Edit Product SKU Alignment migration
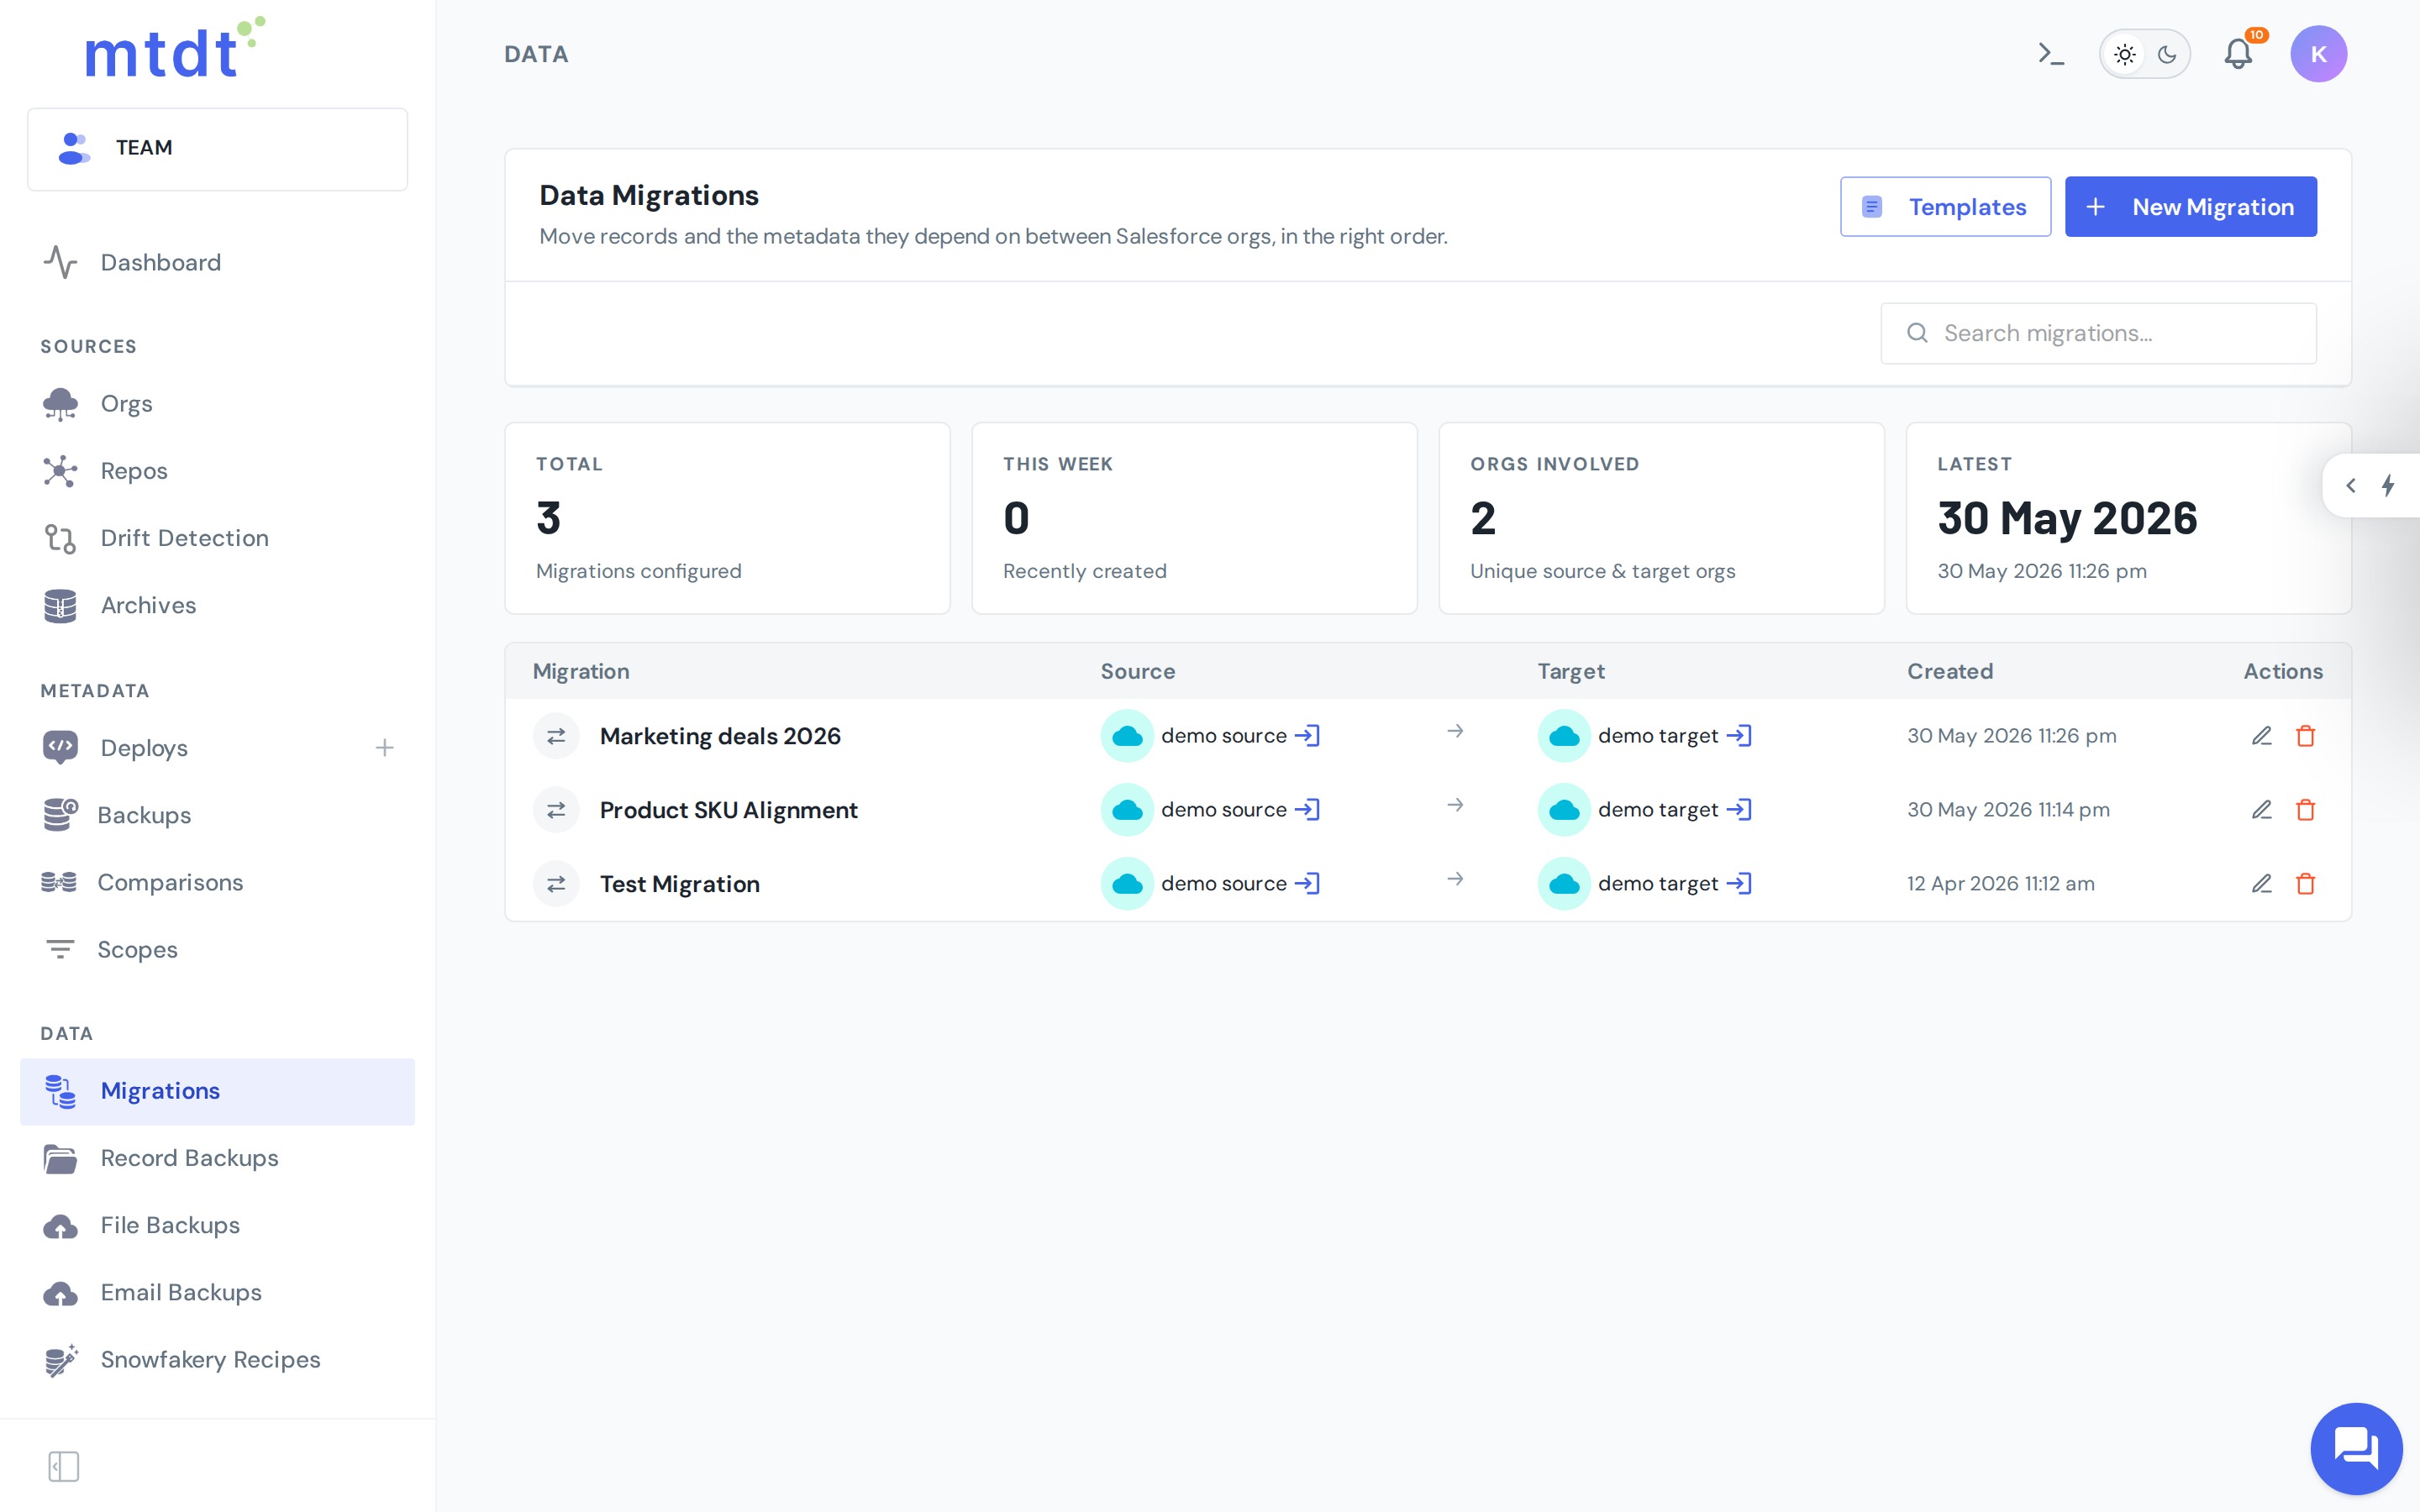The image size is (2420, 1512). coord(2261,810)
